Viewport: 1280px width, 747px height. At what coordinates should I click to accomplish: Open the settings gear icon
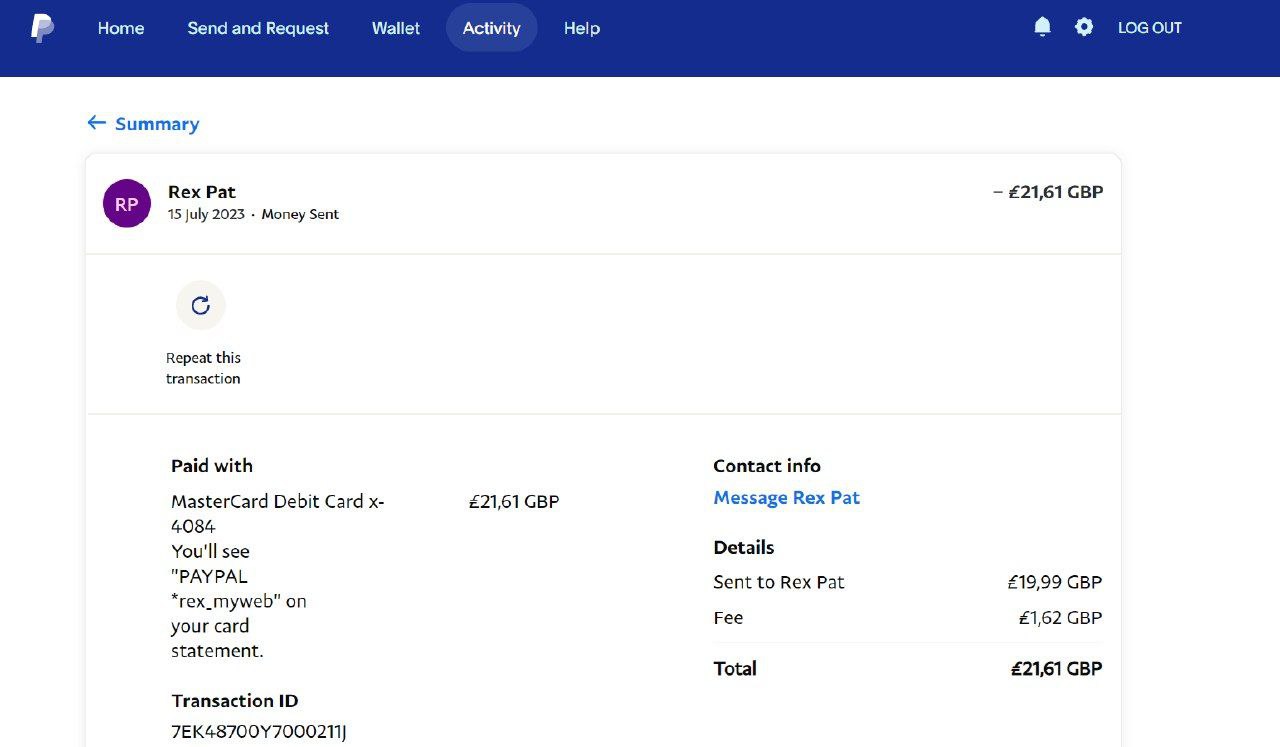[1084, 27]
